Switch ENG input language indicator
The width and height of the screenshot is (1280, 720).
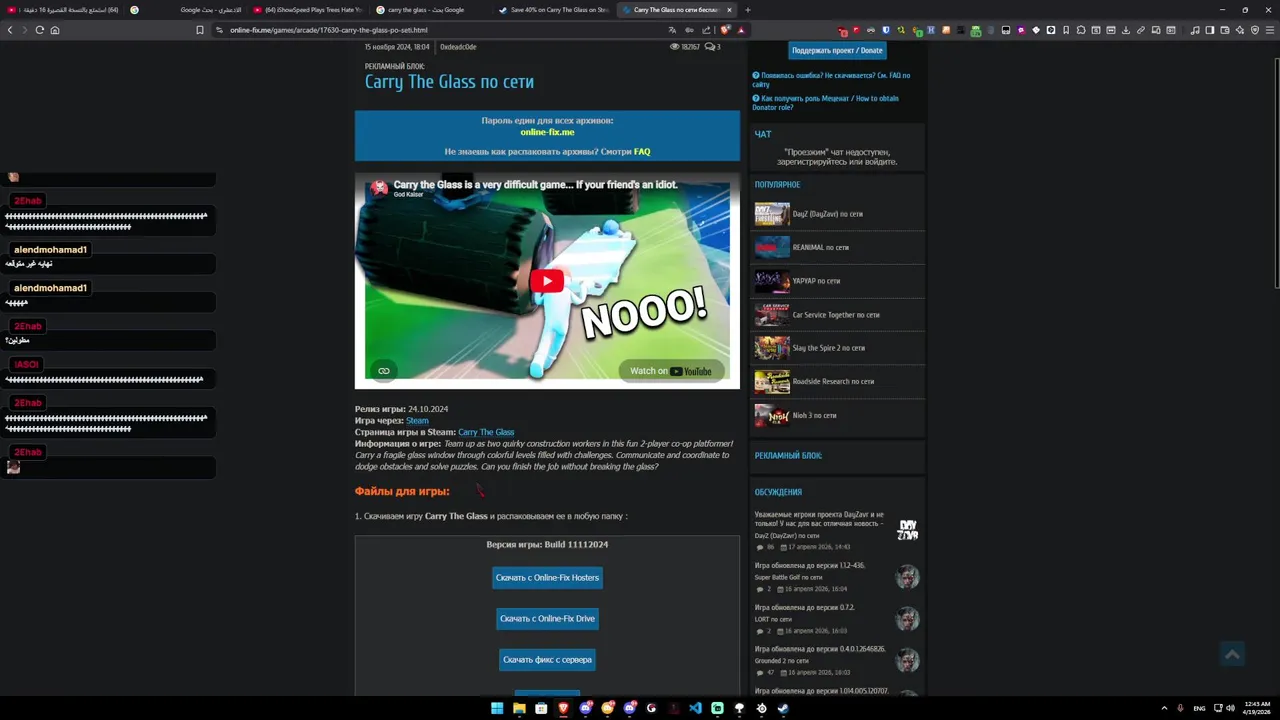[1199, 708]
